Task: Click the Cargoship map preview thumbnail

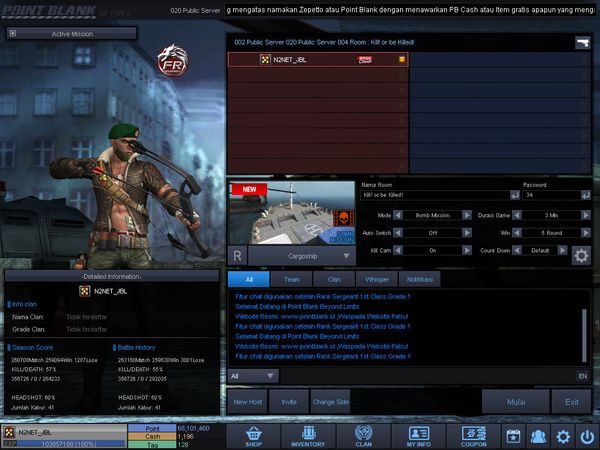Action: 292,213
